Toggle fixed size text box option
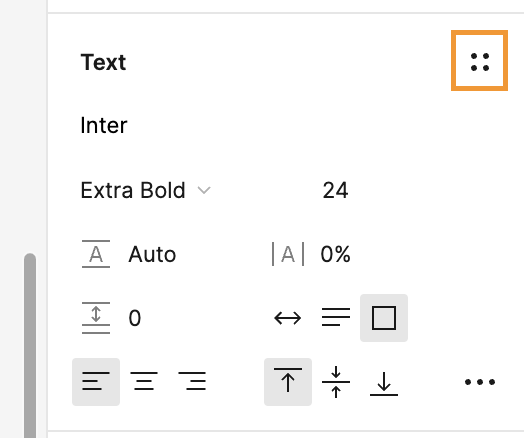This screenshot has height=438, width=524. [384, 318]
